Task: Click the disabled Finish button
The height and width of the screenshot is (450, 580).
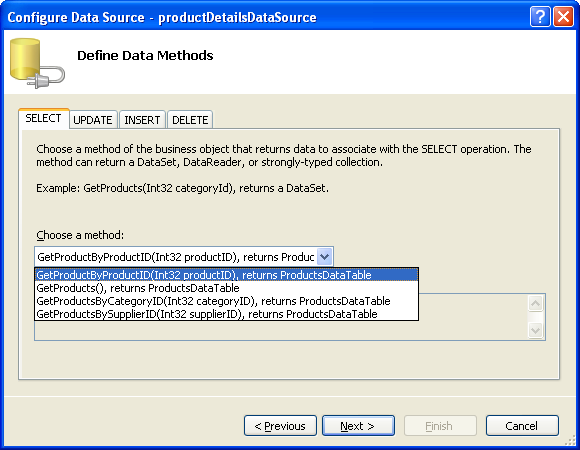Action: coord(440,426)
